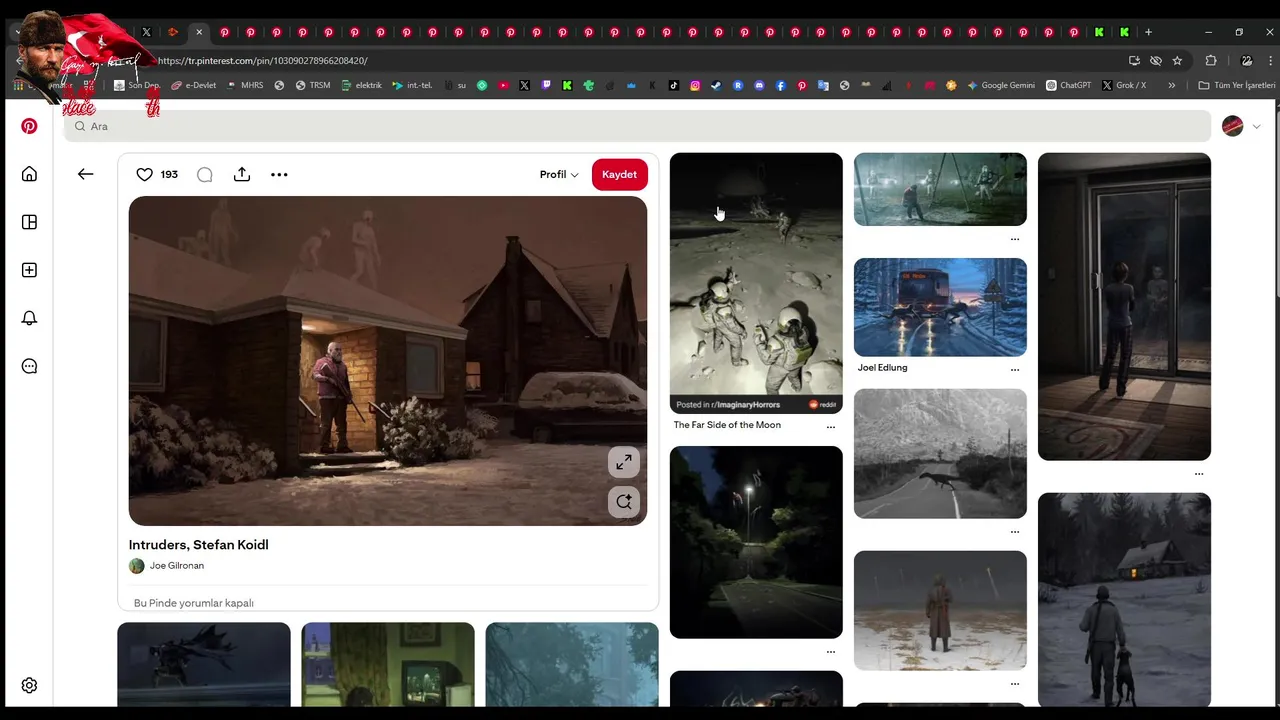
Task: Create a new pin with the plus icon
Action: 29,270
